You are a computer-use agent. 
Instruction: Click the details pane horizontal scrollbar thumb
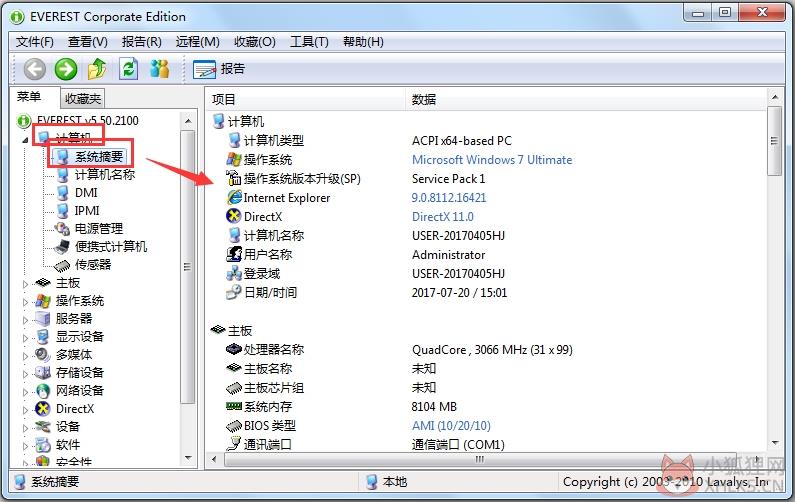(x=480, y=459)
